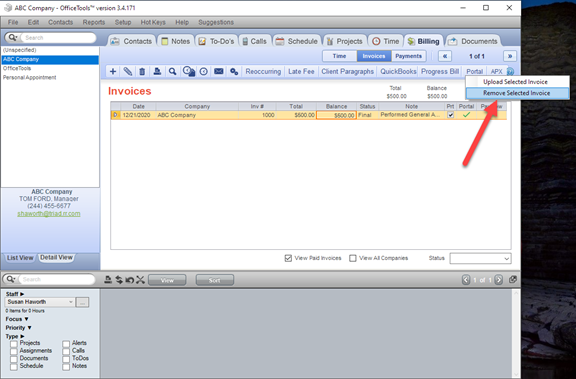Click the swap arrows icon in bottom toolbar
The height and width of the screenshot is (379, 576).
pyautogui.click(x=119, y=280)
